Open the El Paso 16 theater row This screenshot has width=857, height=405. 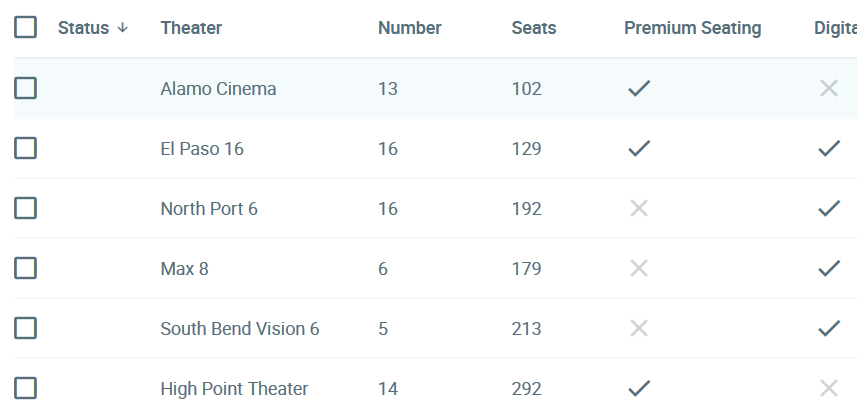click(x=202, y=149)
